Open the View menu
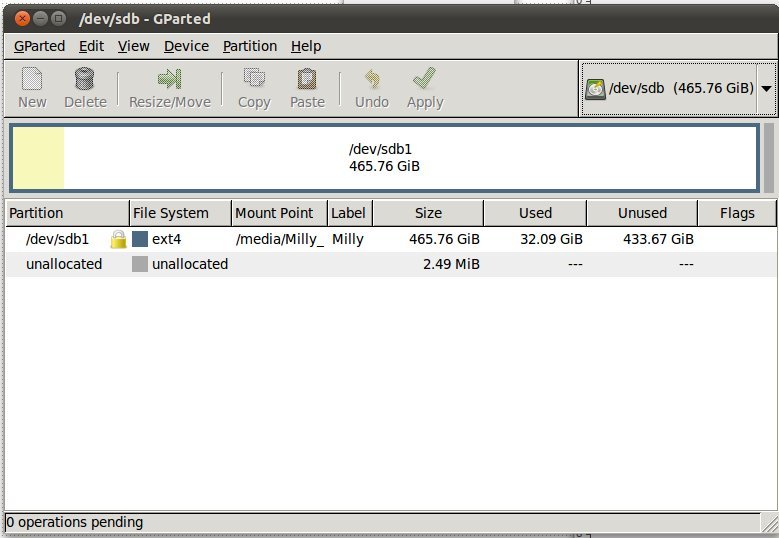Viewport: 779px width, 538px height. [134, 46]
